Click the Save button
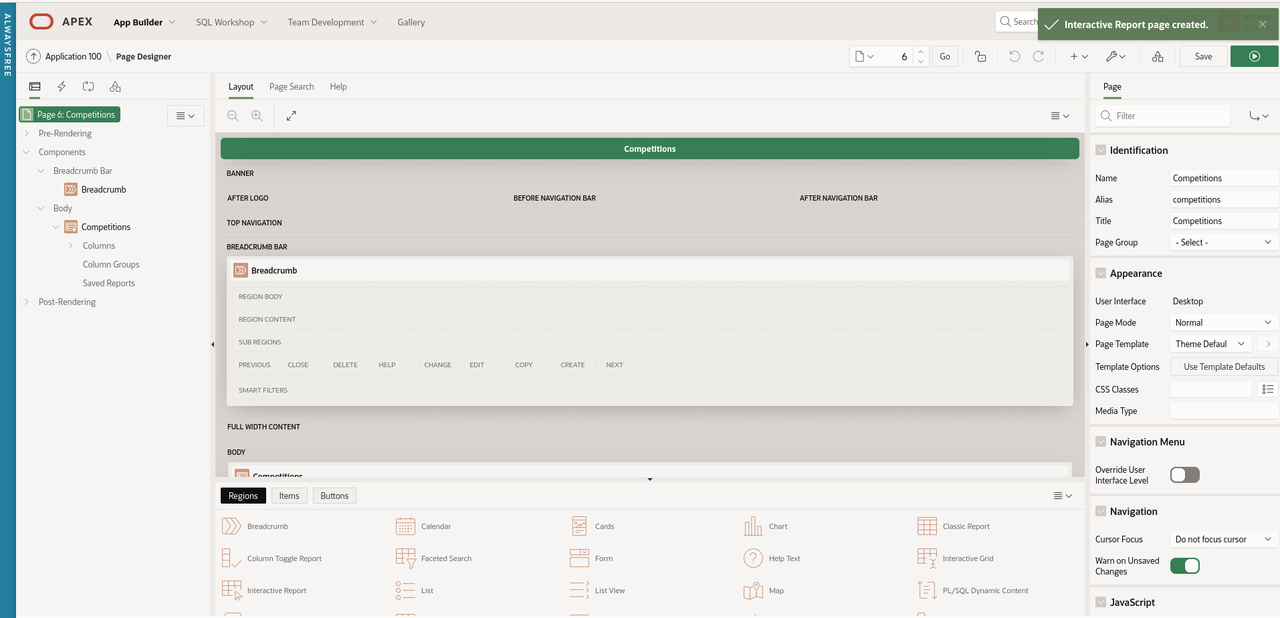The height and width of the screenshot is (618, 1280). click(x=1203, y=57)
